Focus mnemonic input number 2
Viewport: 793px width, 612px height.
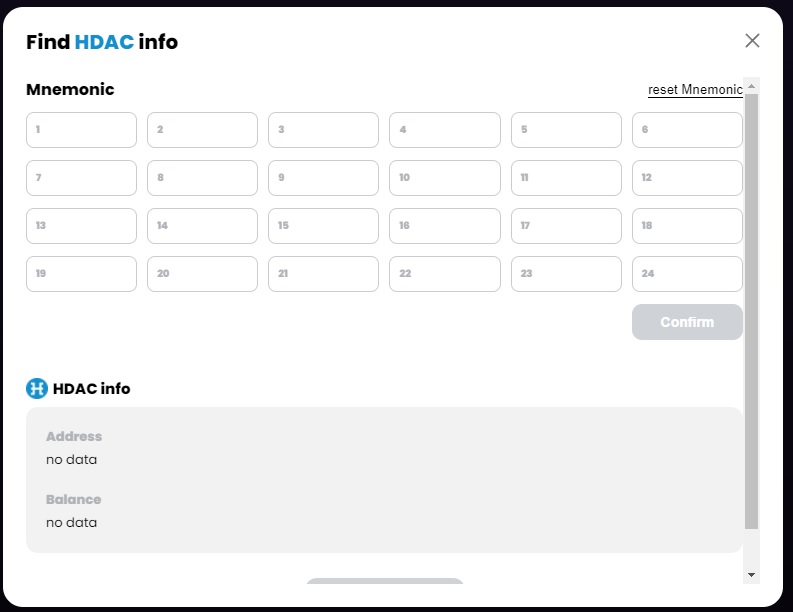202,130
